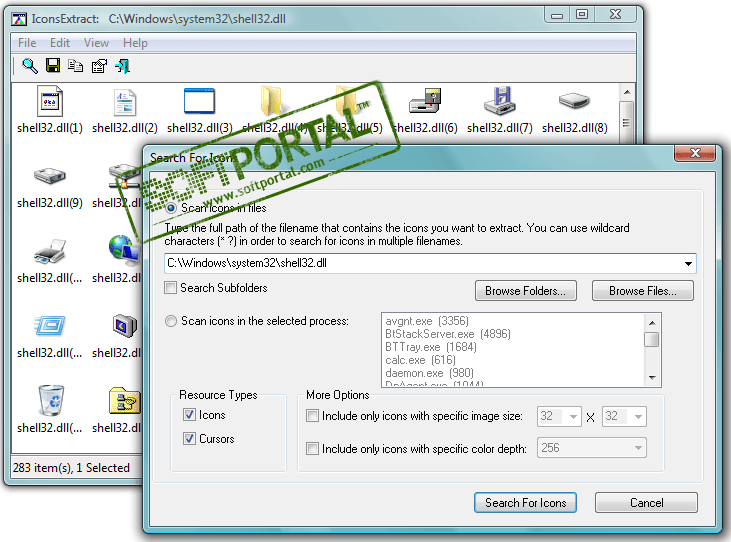The image size is (731, 542).
Task: Open the View menu
Action: point(96,43)
